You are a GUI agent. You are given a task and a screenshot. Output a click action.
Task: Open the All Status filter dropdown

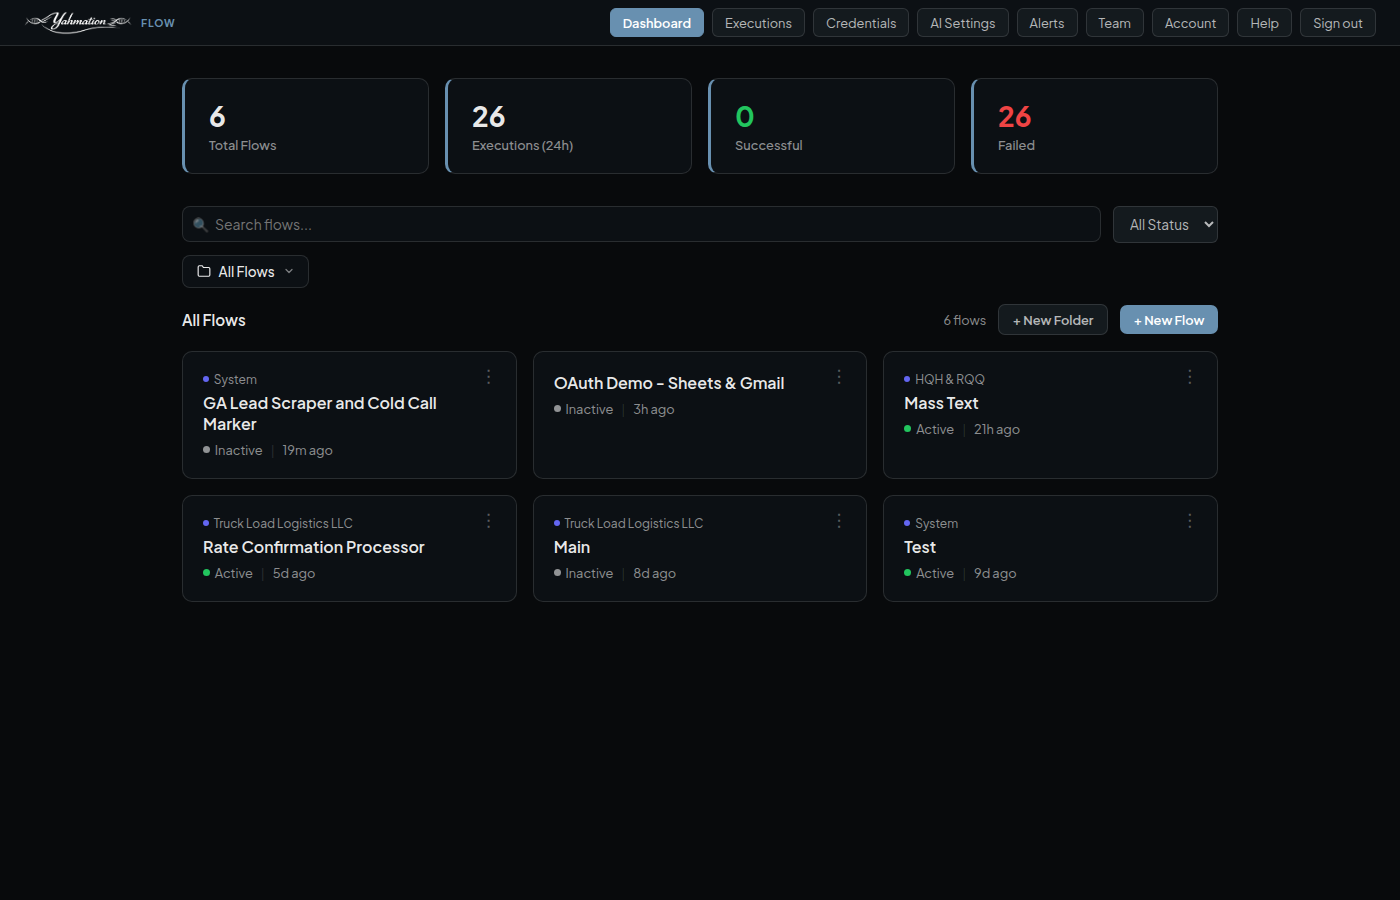tap(1165, 225)
